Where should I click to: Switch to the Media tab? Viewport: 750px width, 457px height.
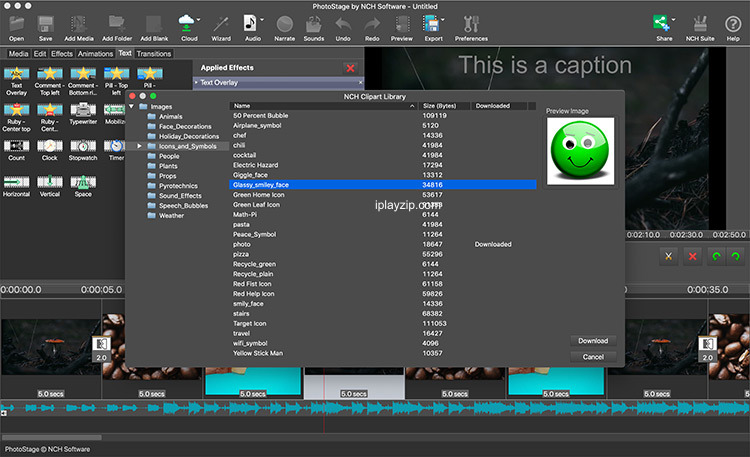pos(18,54)
